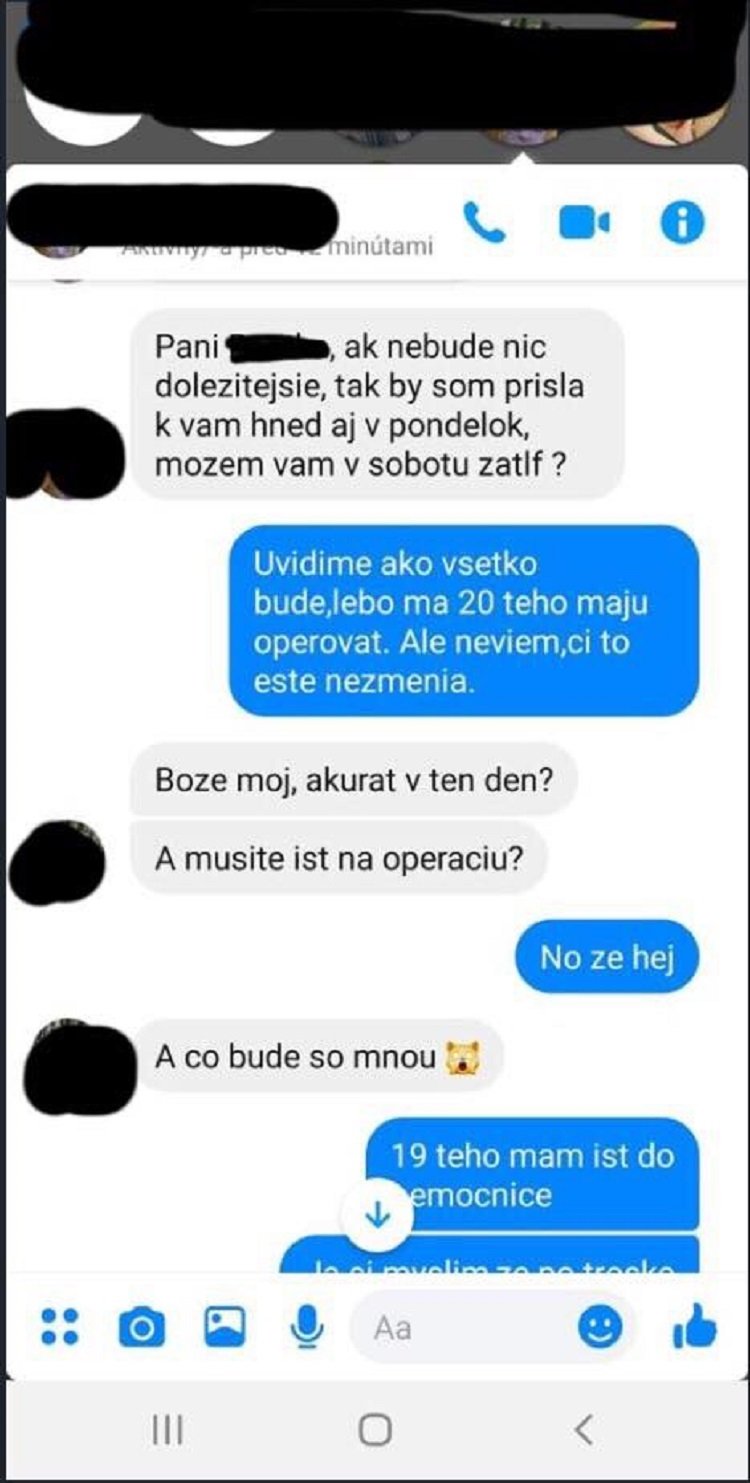Tap the 'Boze moj, akurat v ten den?' message

[x=354, y=780]
